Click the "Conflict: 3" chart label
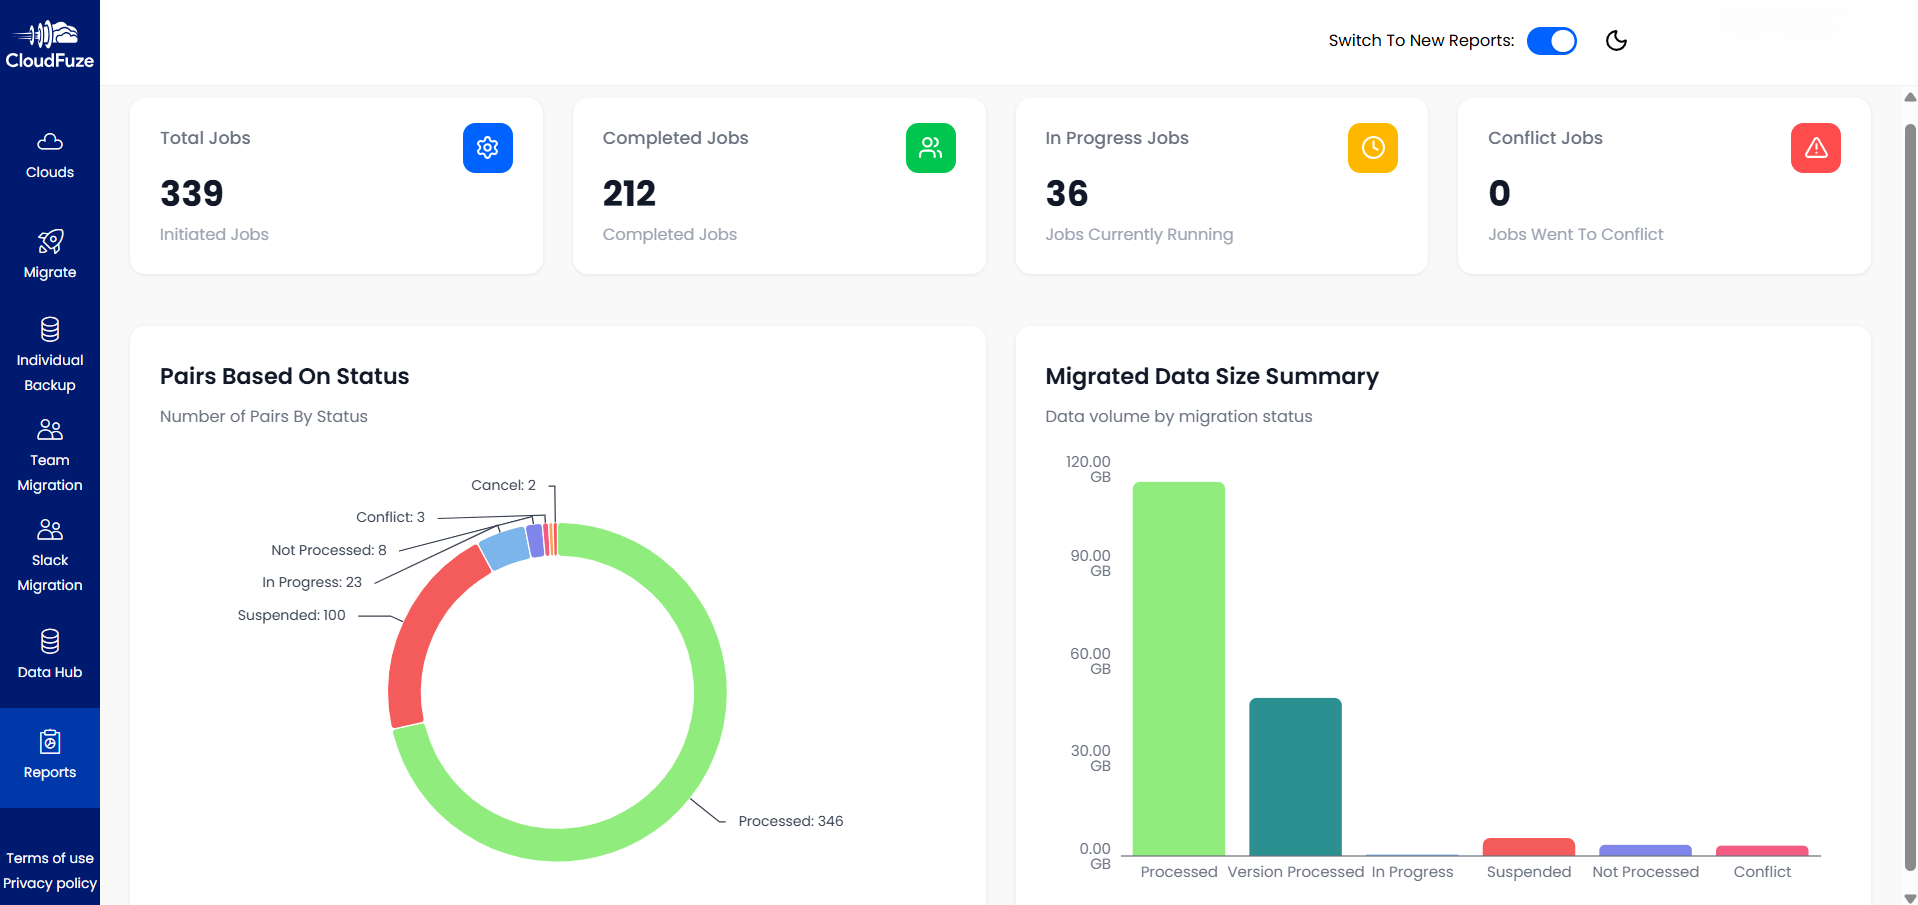 click(390, 517)
